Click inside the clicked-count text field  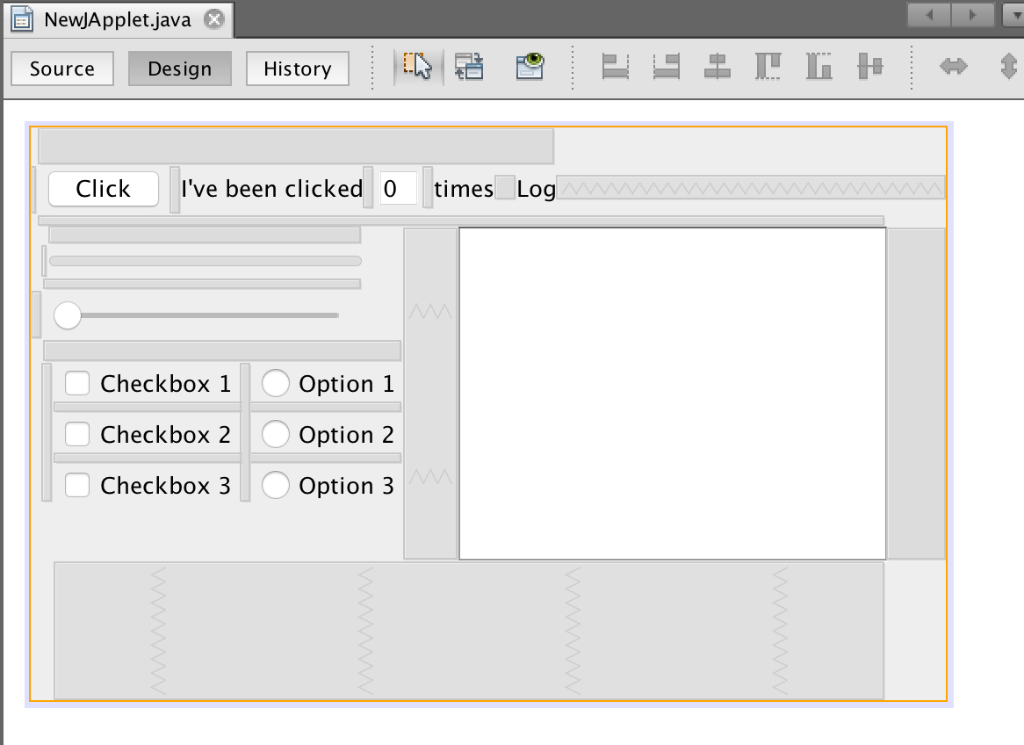click(398, 188)
